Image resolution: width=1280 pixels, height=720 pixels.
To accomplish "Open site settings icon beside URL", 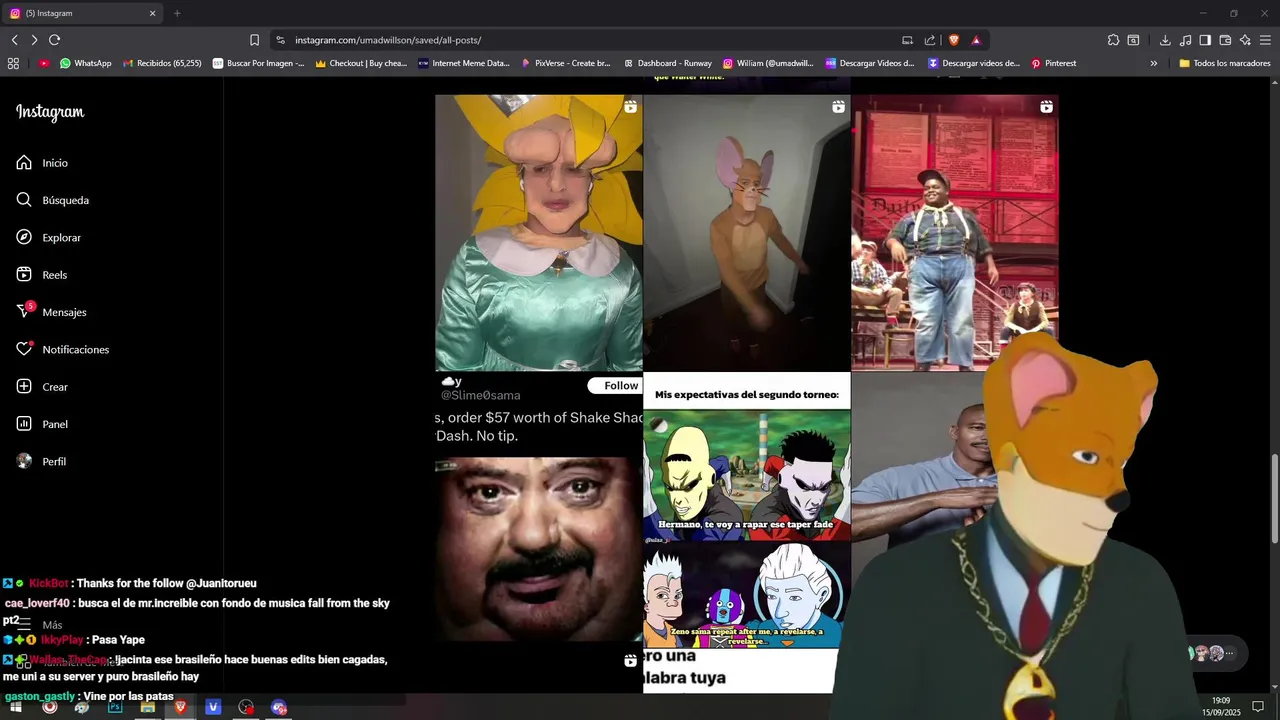I will click(x=280, y=40).
